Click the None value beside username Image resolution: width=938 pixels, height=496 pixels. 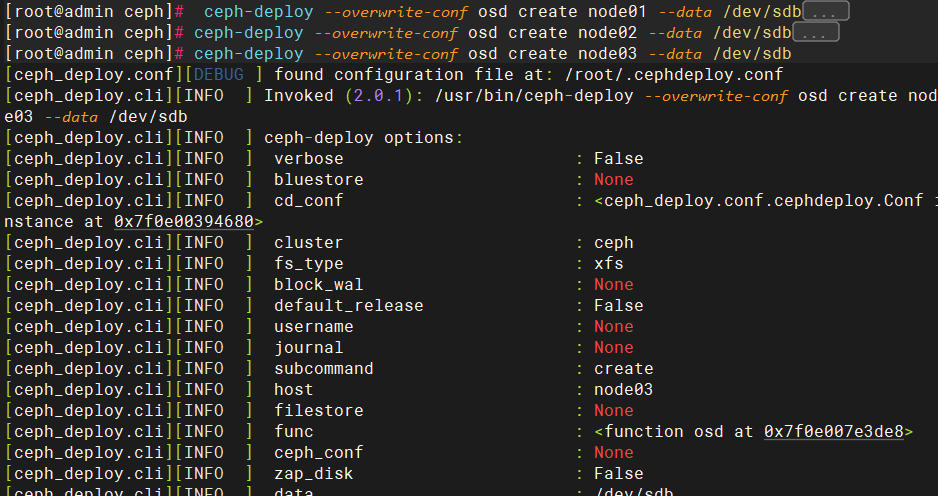click(x=614, y=326)
